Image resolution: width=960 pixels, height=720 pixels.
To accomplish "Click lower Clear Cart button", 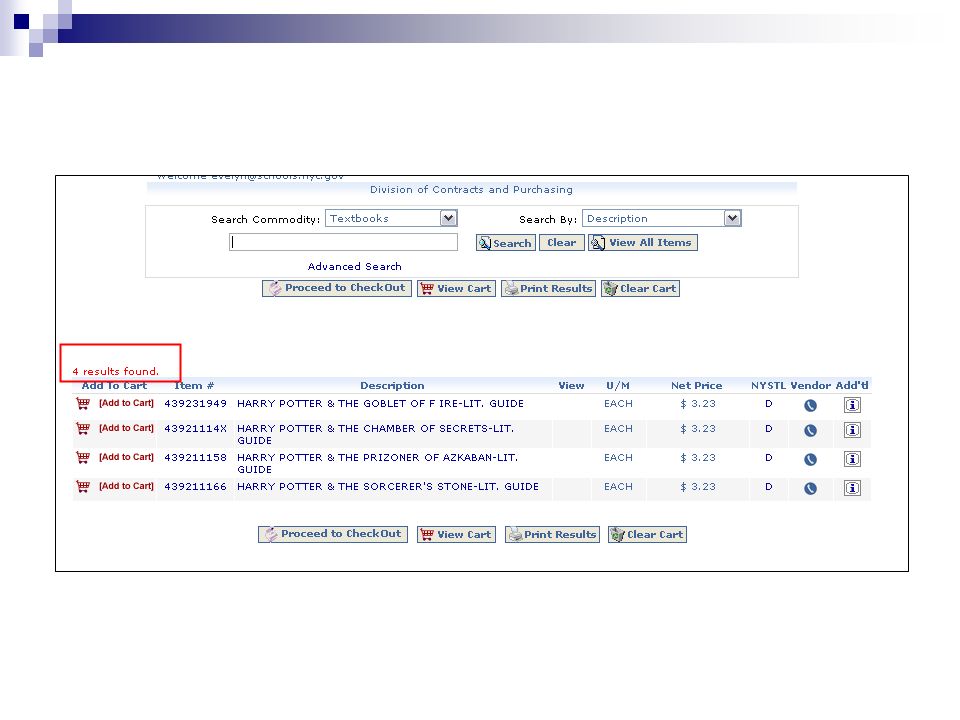I will pos(647,534).
